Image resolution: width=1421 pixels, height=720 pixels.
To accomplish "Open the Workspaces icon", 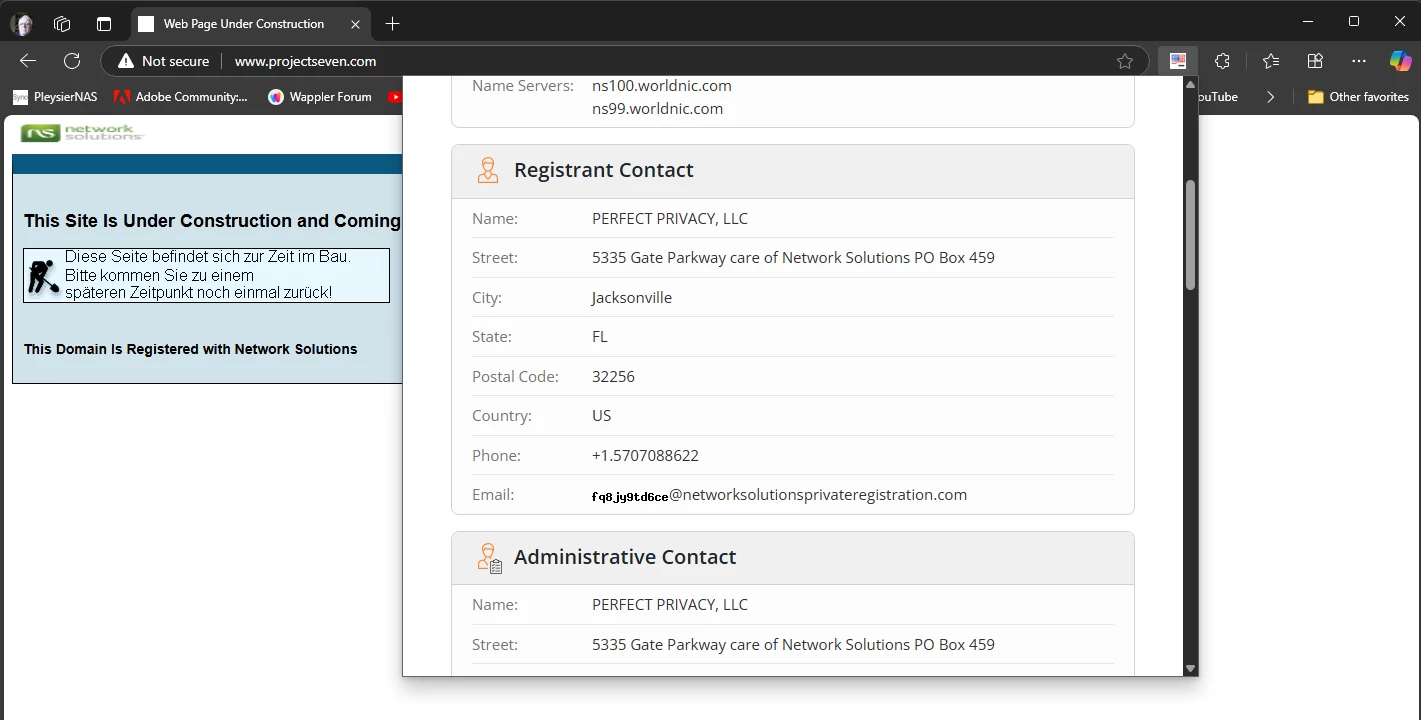I will point(62,24).
